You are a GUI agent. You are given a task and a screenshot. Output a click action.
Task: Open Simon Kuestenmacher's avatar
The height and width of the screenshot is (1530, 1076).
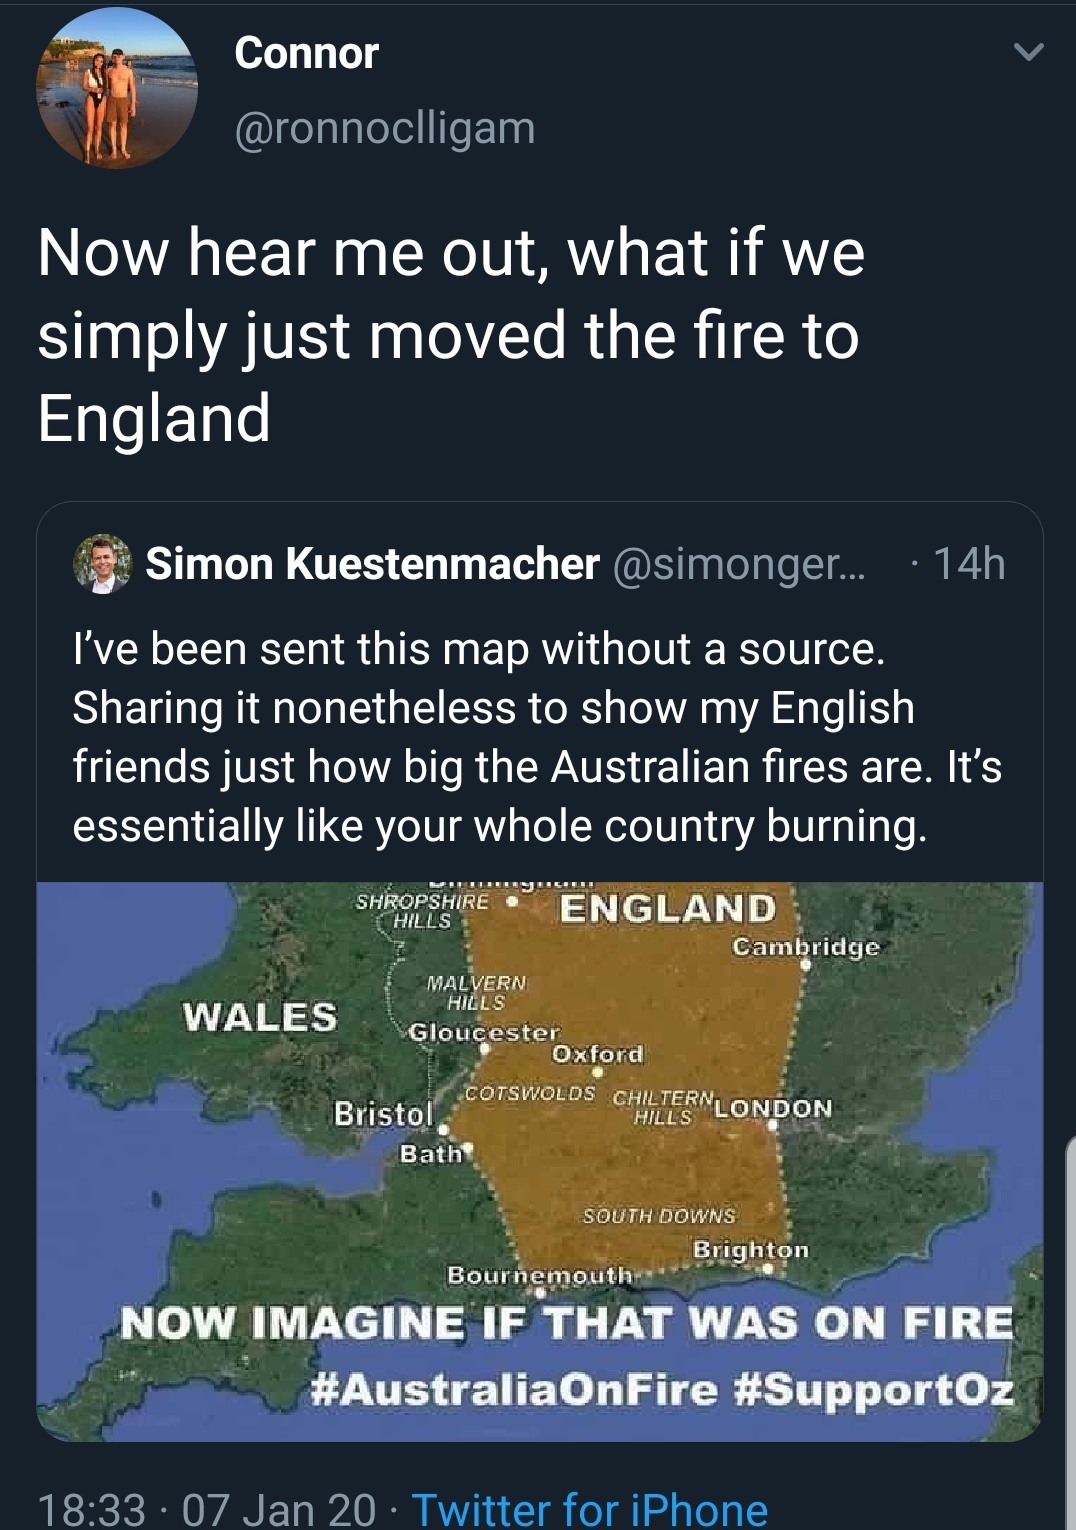(103, 565)
